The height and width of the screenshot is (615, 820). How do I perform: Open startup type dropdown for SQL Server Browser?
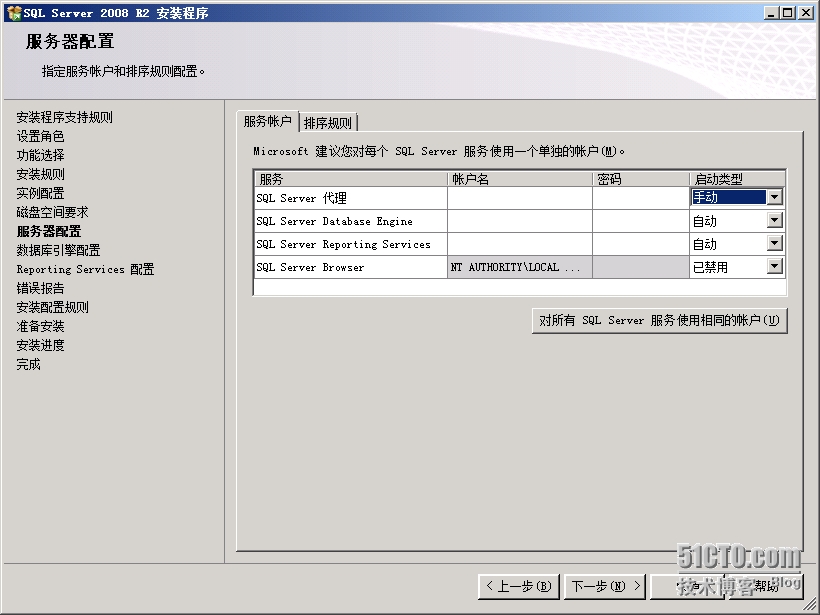click(775, 266)
